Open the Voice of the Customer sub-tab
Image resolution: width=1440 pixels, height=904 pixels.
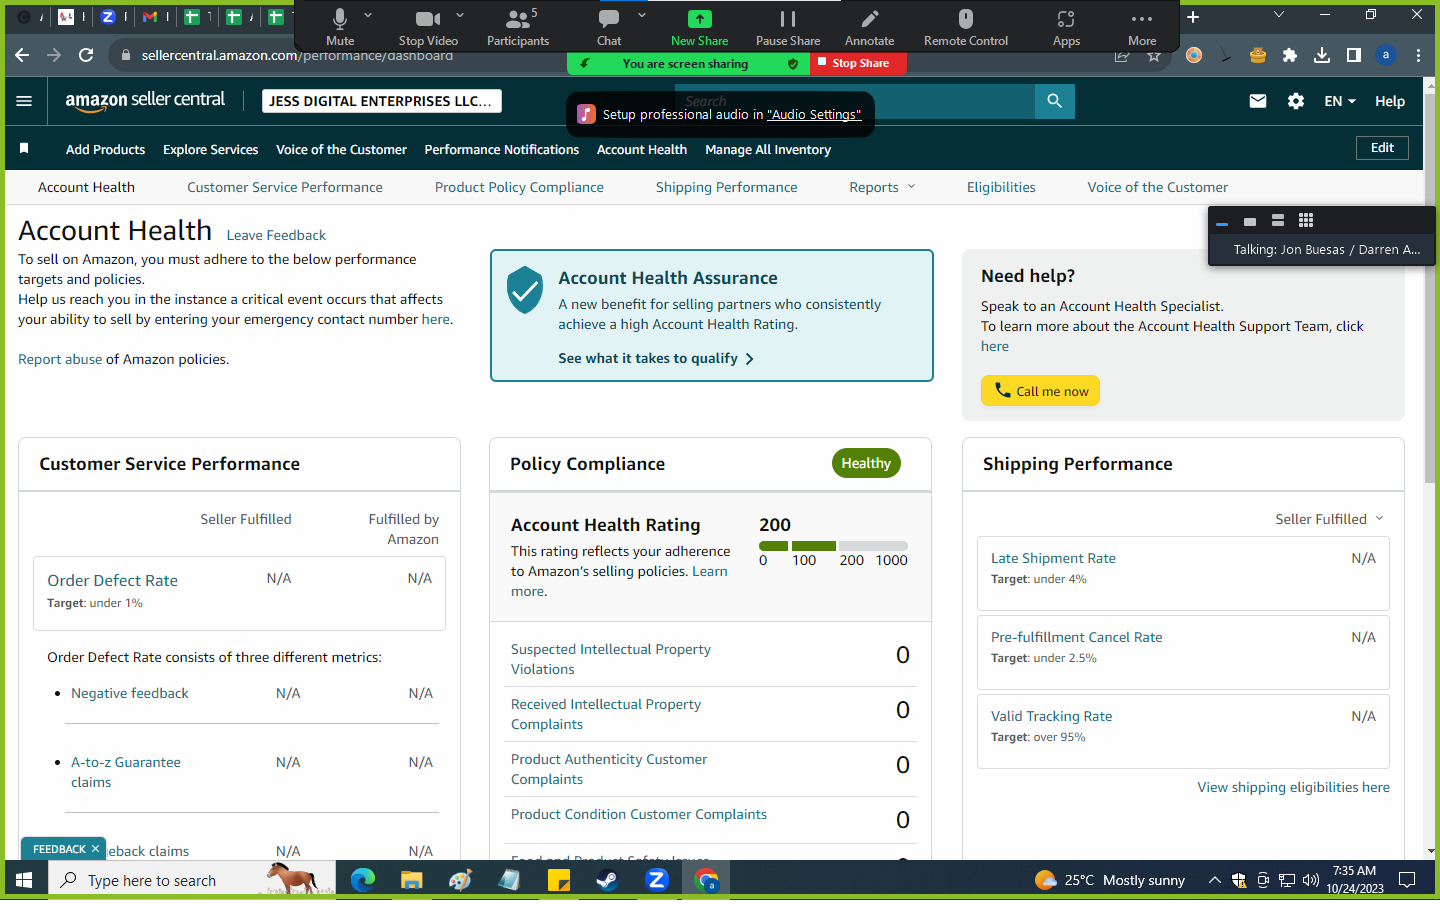[x=1158, y=187]
